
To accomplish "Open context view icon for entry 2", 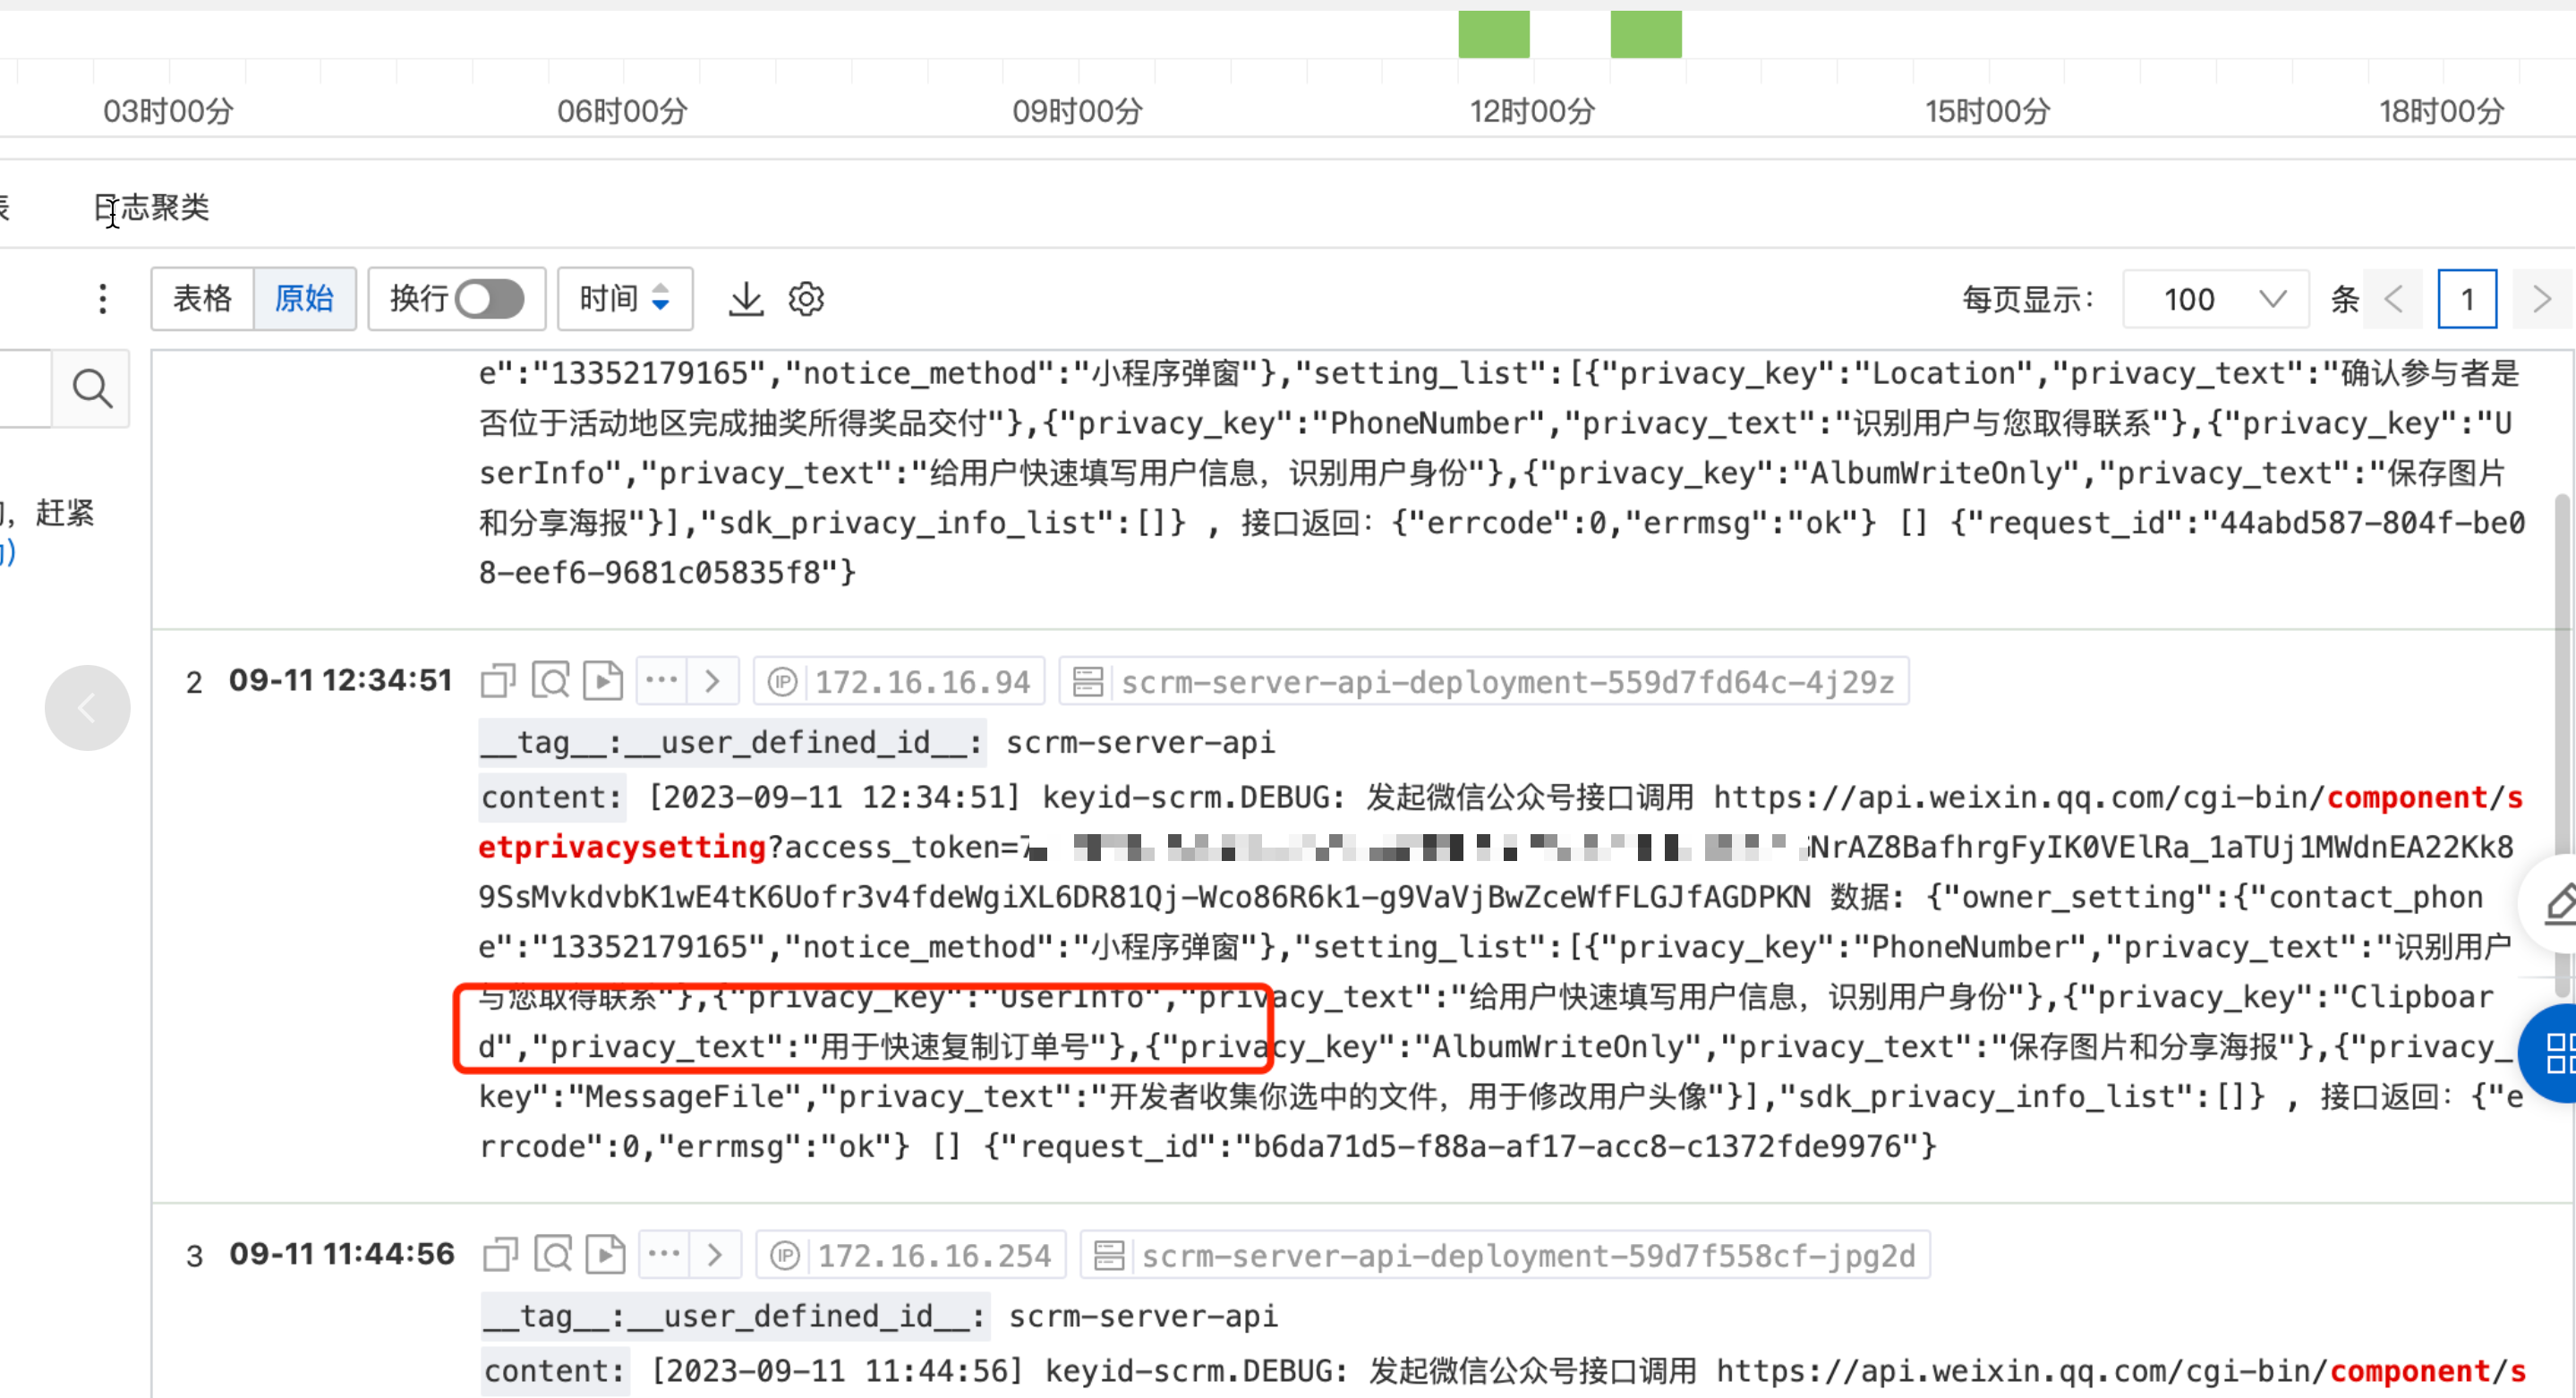I will [x=551, y=682].
